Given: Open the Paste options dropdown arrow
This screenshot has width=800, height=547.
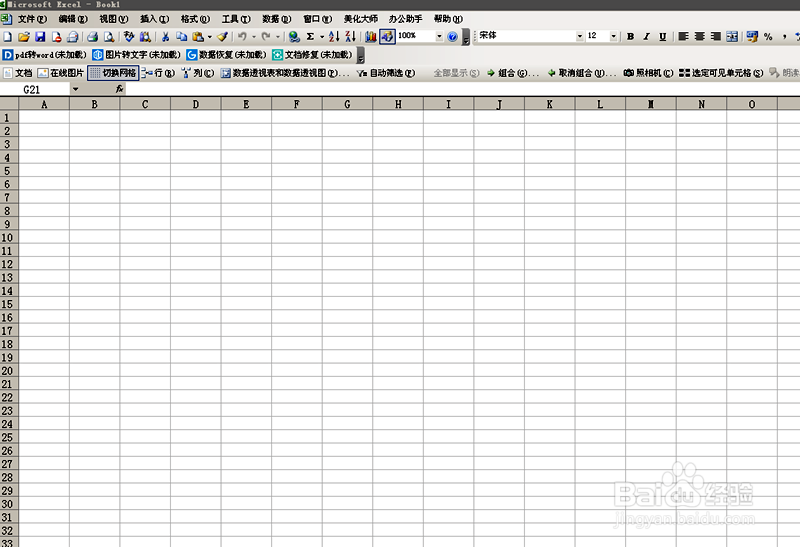Looking at the screenshot, I should (210, 37).
